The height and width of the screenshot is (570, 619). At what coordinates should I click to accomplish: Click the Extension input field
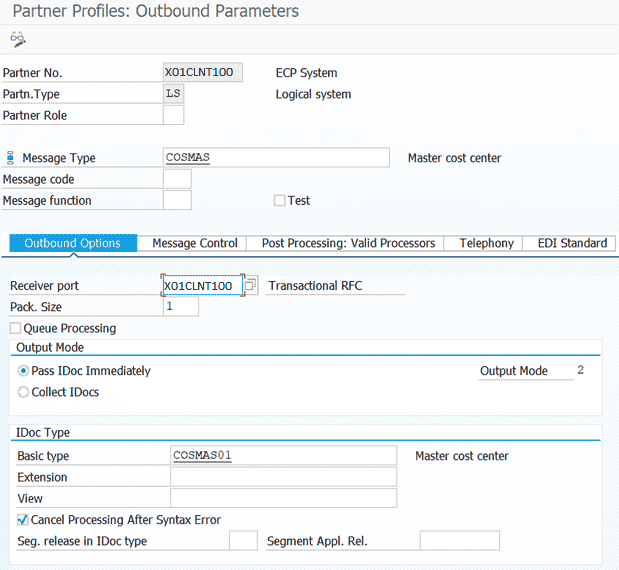284,477
